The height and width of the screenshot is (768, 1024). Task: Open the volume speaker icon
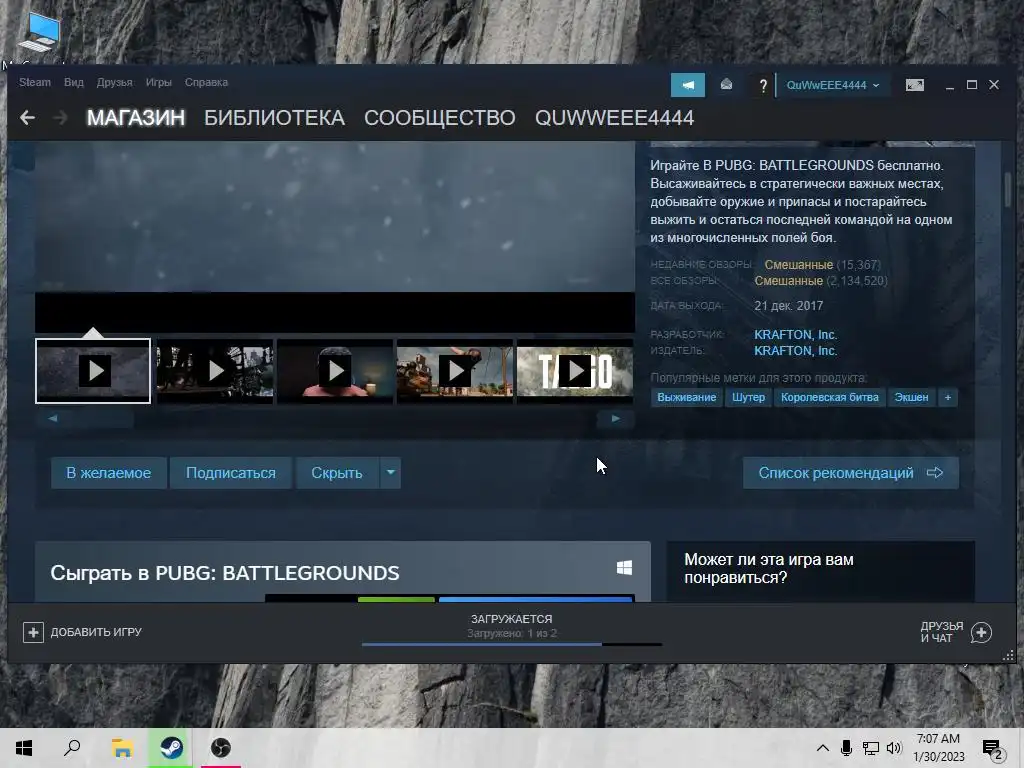(894, 748)
